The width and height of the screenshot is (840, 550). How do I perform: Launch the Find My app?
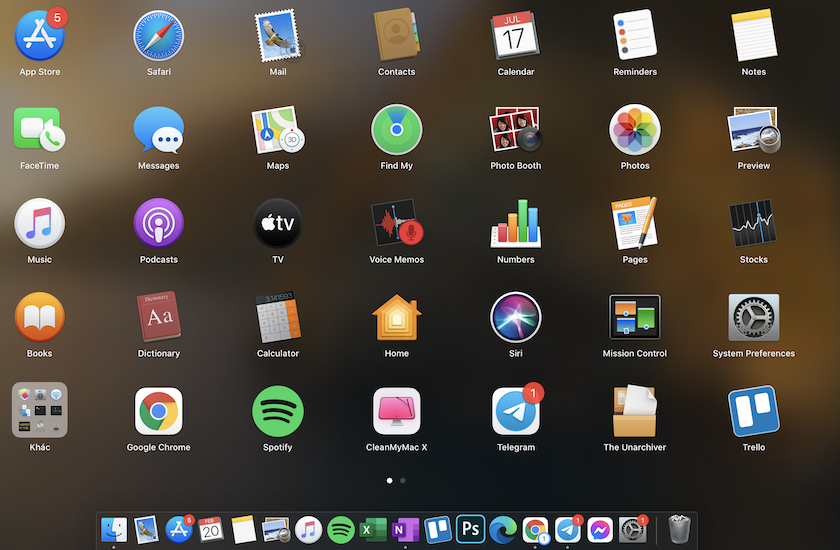pyautogui.click(x=396, y=130)
